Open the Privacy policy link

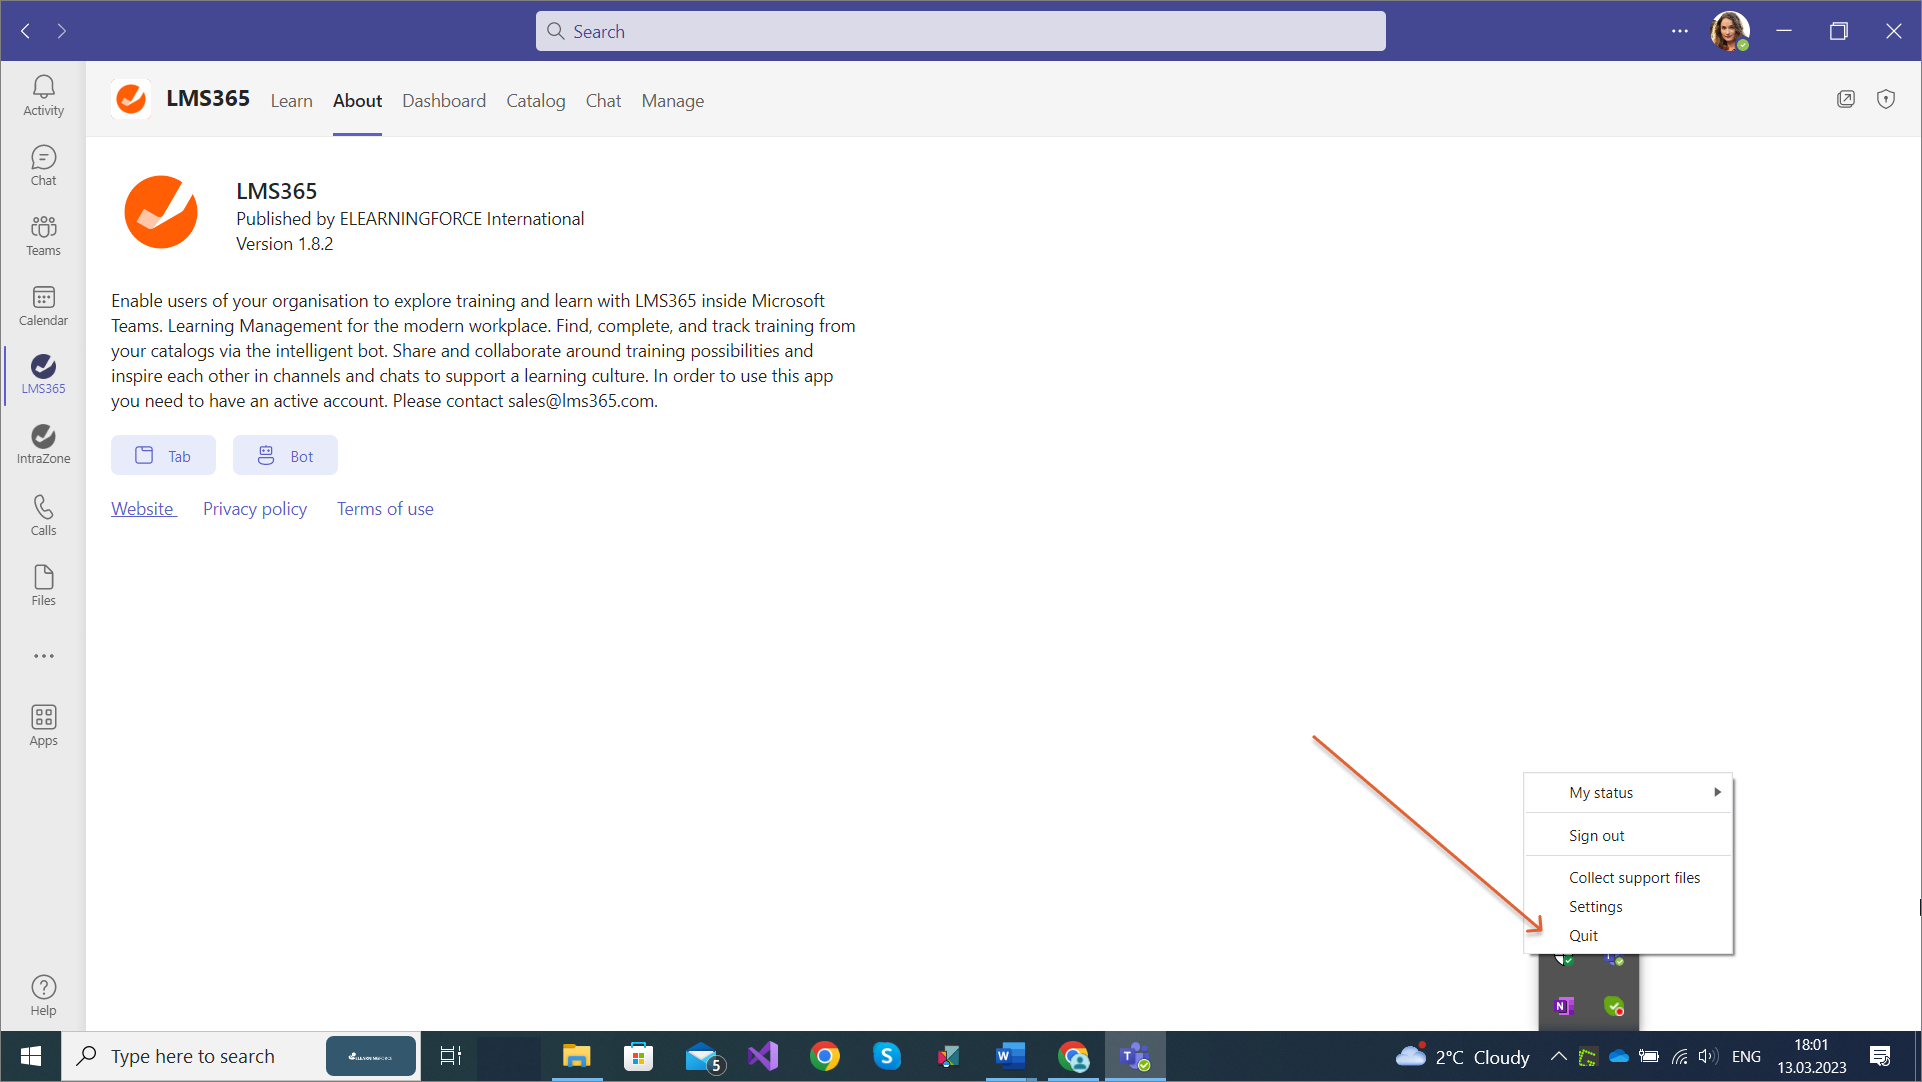point(255,509)
